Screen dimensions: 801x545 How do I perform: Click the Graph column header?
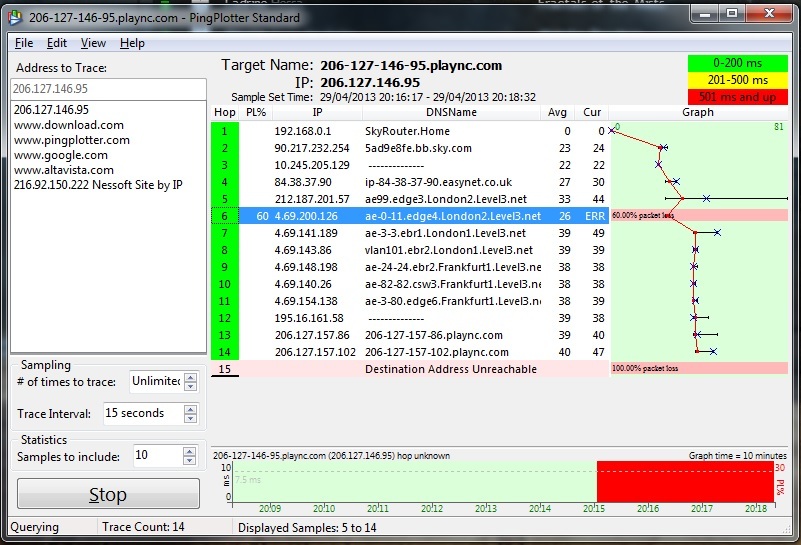click(698, 112)
